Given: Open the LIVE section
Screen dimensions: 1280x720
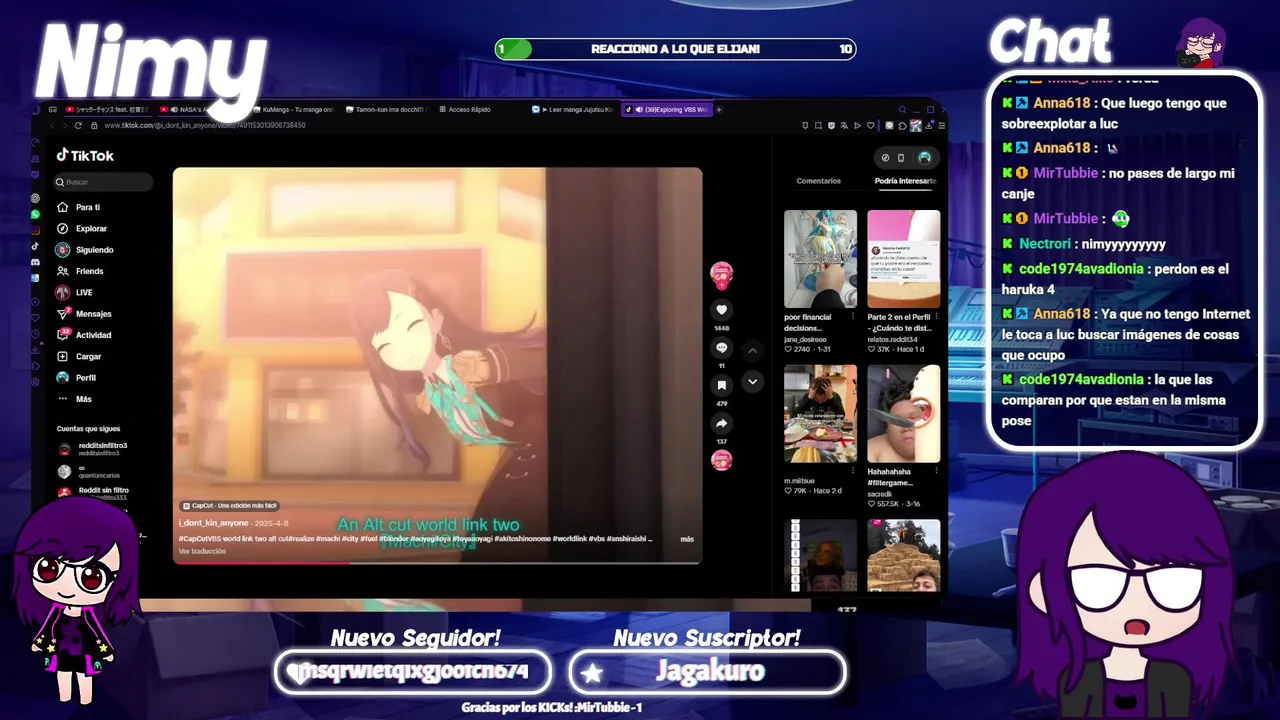Looking at the screenshot, I should tap(75, 292).
